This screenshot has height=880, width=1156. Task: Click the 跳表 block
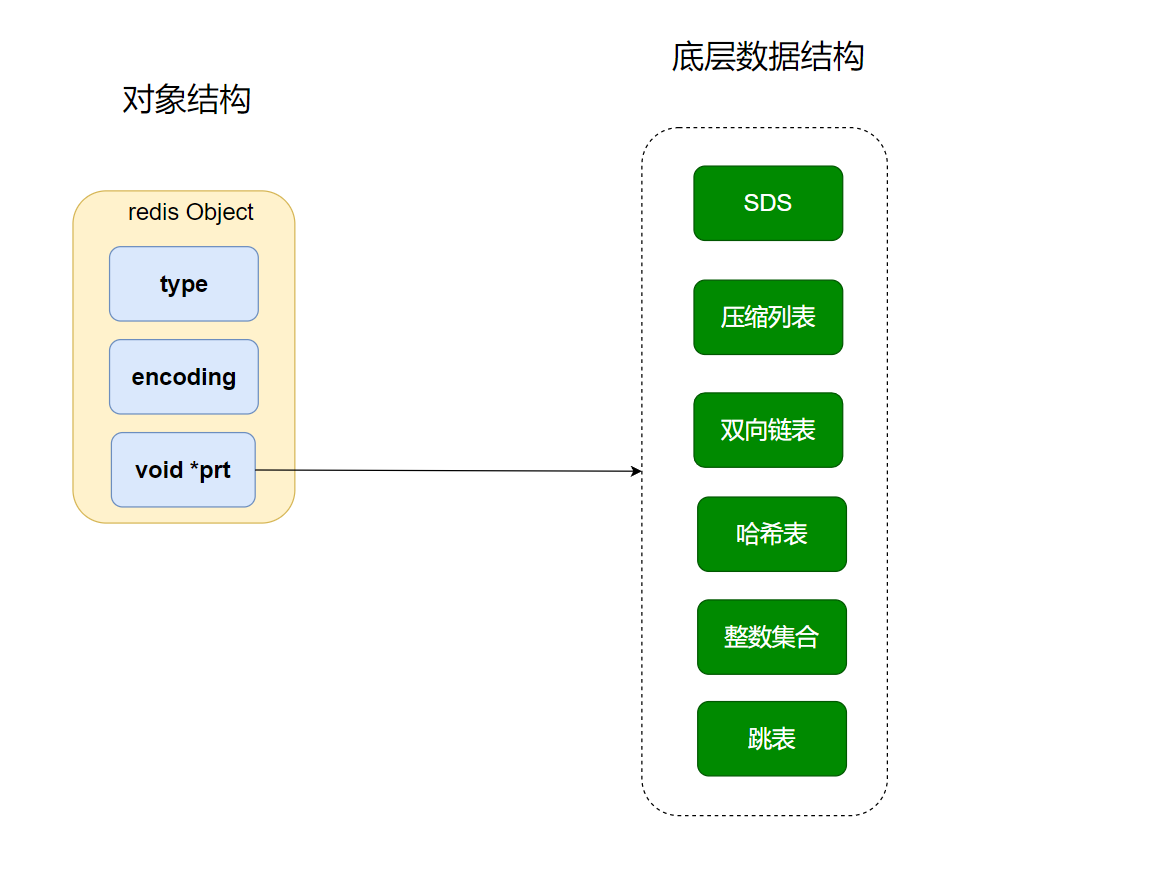coord(771,738)
